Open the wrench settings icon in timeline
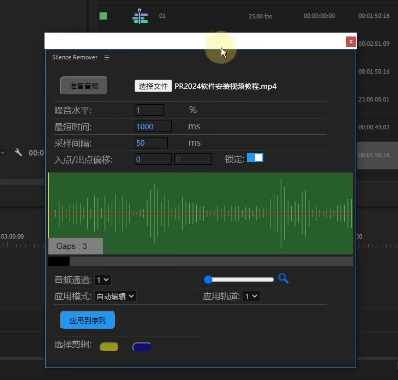The height and width of the screenshot is (380, 398). coord(18,153)
